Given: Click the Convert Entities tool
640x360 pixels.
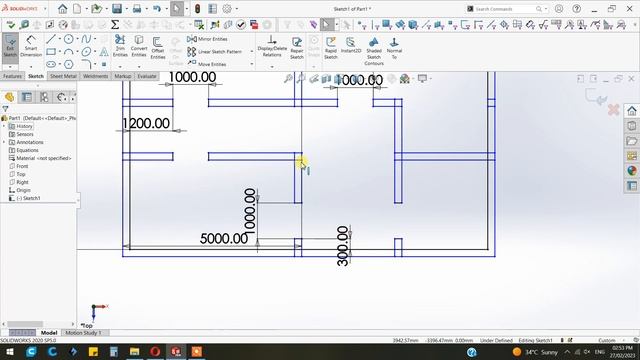Looking at the screenshot, I should [x=139, y=45].
